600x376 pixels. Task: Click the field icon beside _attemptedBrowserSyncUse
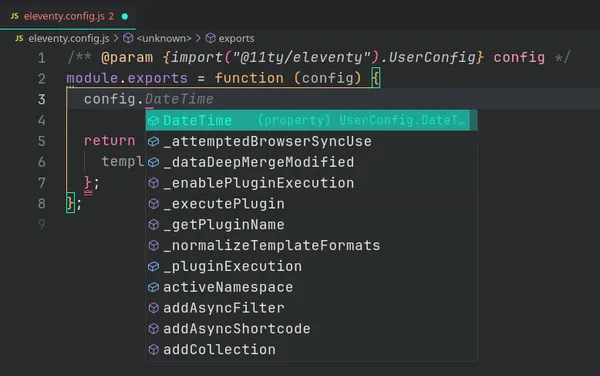[x=153, y=142]
